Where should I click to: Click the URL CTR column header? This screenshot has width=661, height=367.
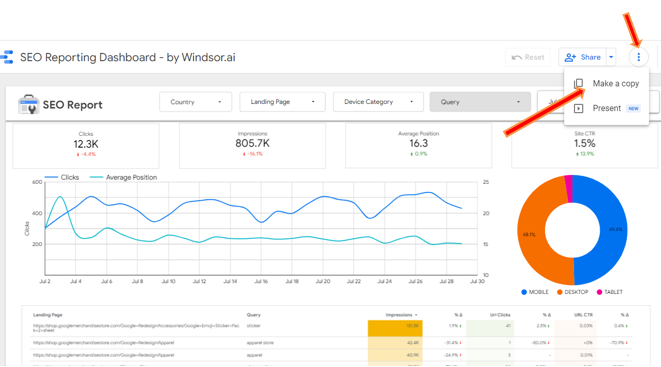click(x=583, y=315)
